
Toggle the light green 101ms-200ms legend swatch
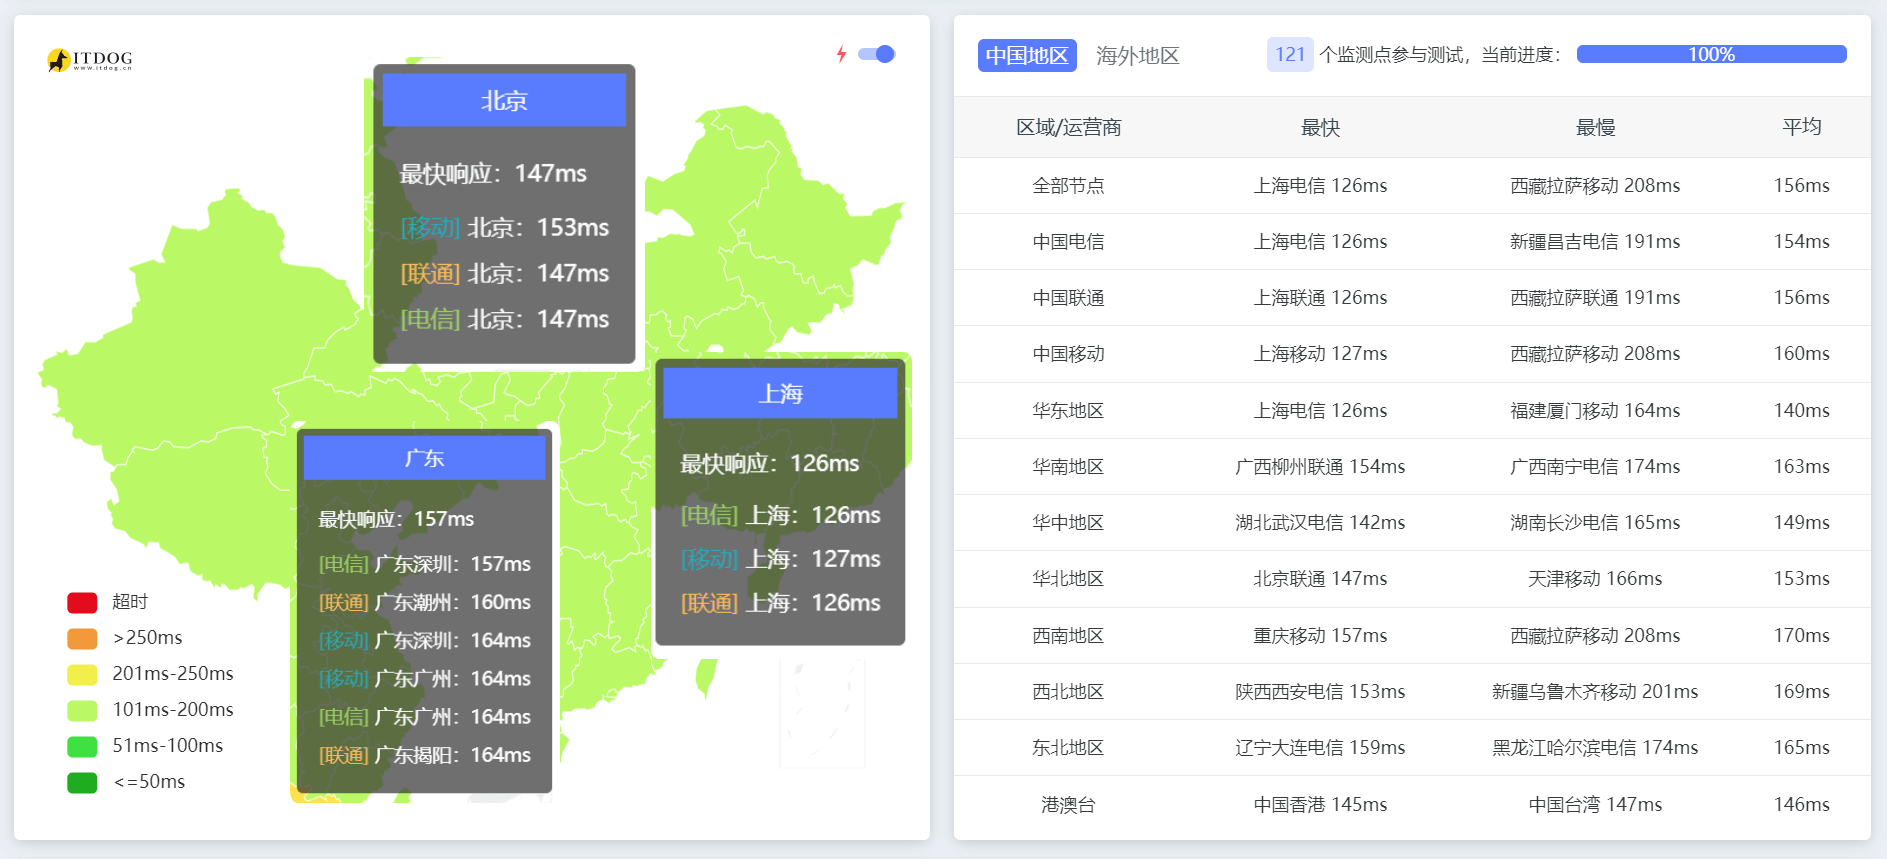click(82, 710)
